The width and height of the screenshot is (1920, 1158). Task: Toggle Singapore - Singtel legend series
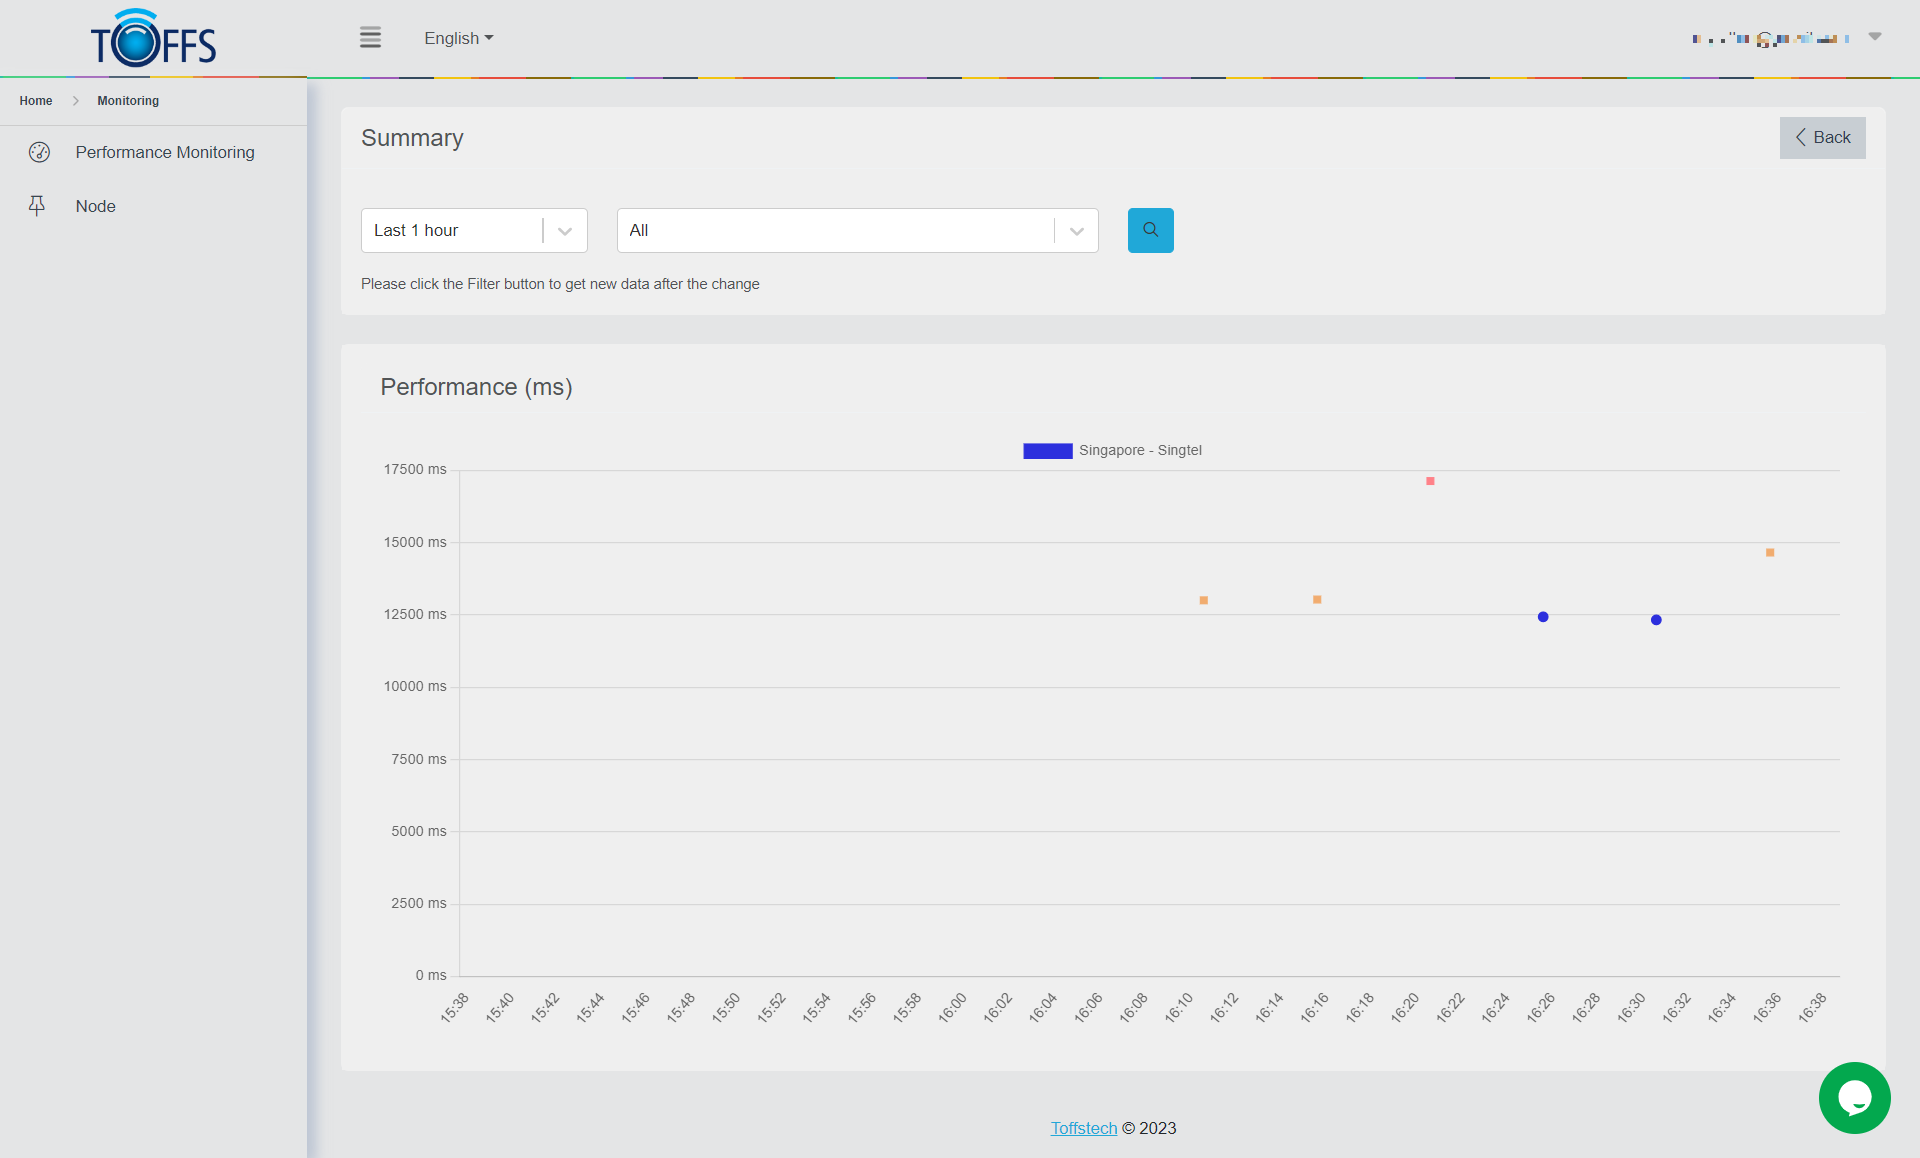click(1140, 451)
